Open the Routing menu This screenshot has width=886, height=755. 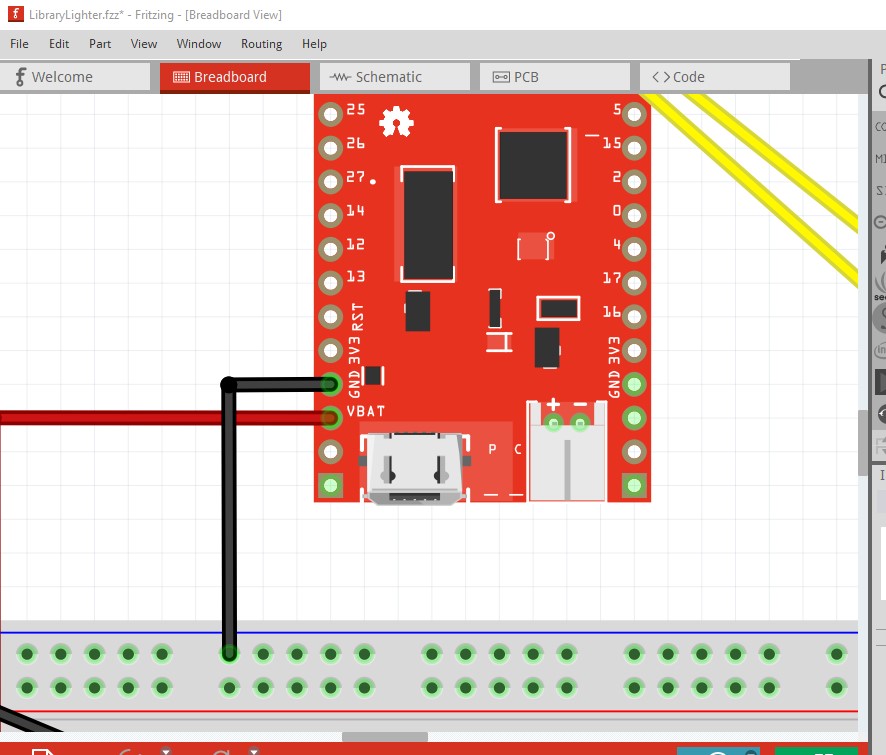click(261, 44)
